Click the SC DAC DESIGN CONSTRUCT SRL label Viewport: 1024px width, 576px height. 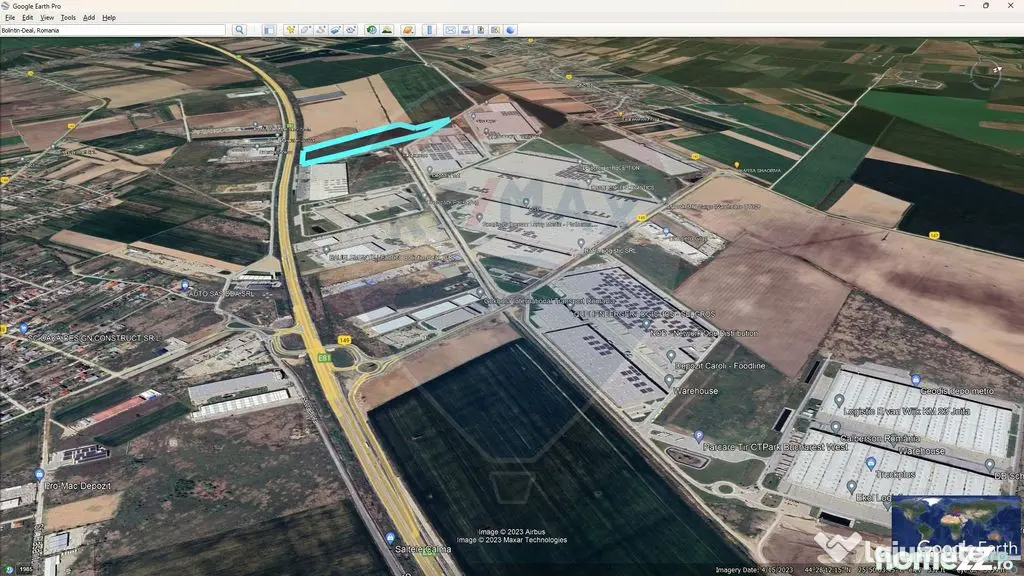[x=95, y=338]
